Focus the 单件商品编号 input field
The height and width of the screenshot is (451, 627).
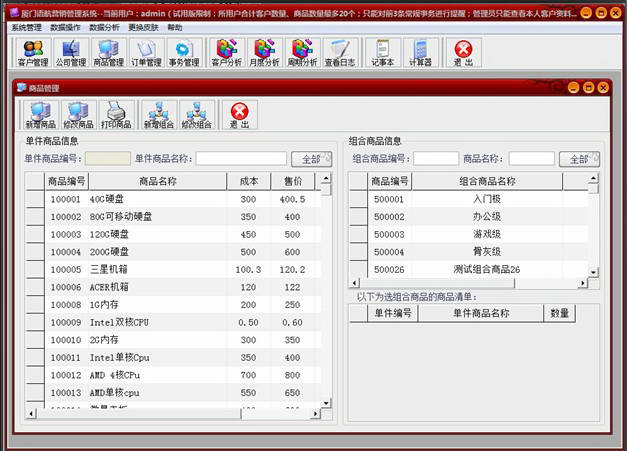(x=108, y=159)
